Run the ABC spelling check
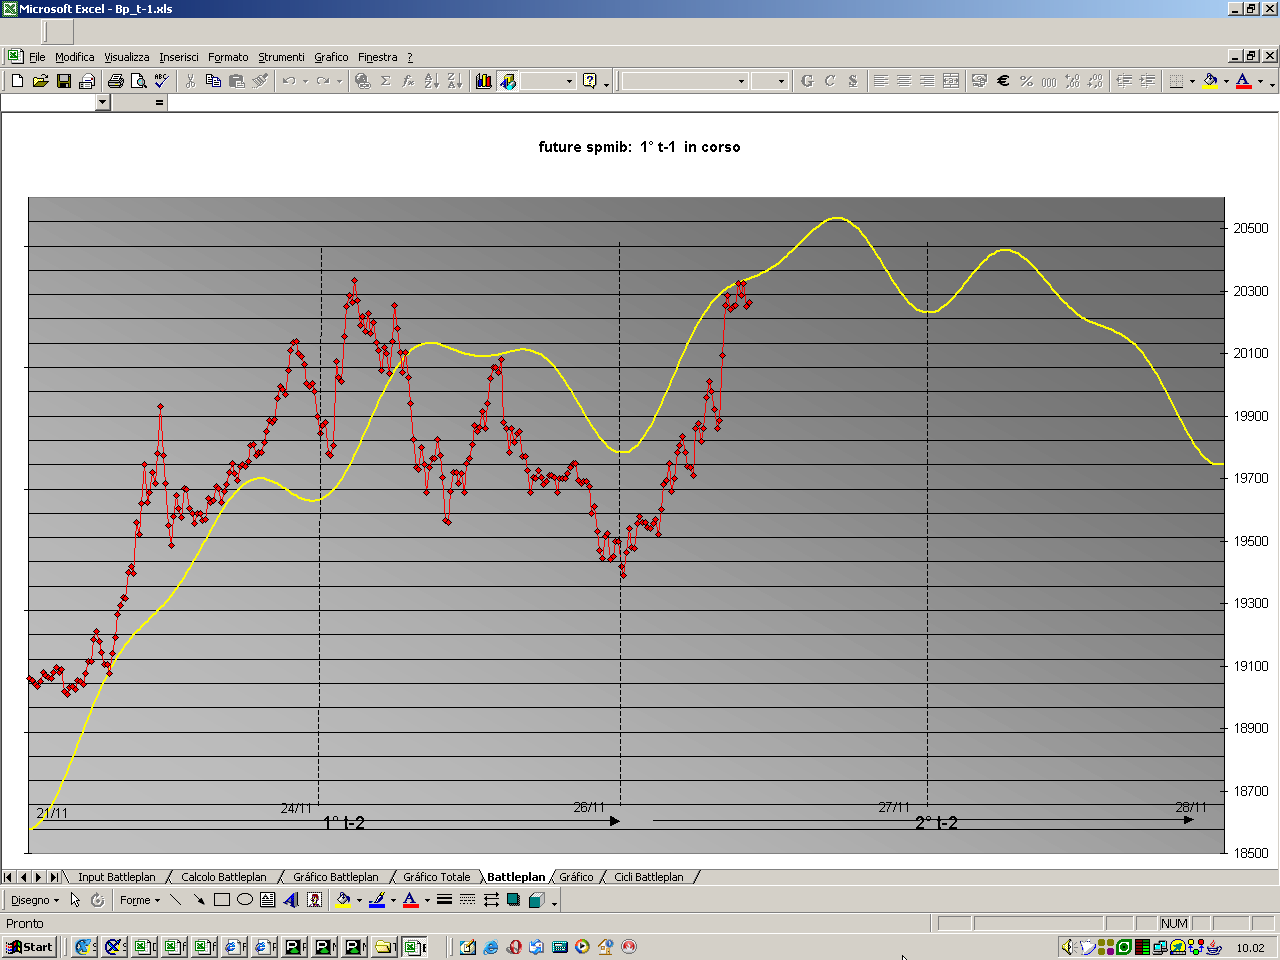The width and height of the screenshot is (1280, 960). coord(162,81)
